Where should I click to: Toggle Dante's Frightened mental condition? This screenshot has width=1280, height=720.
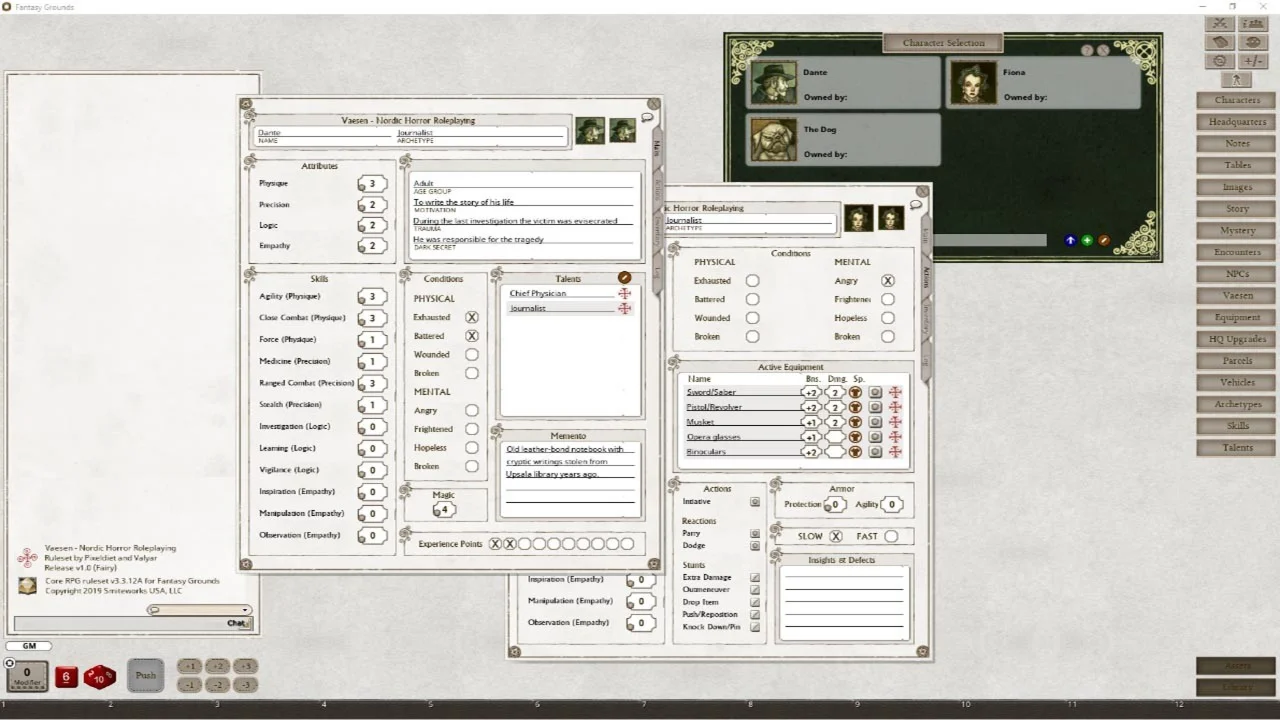pos(472,429)
